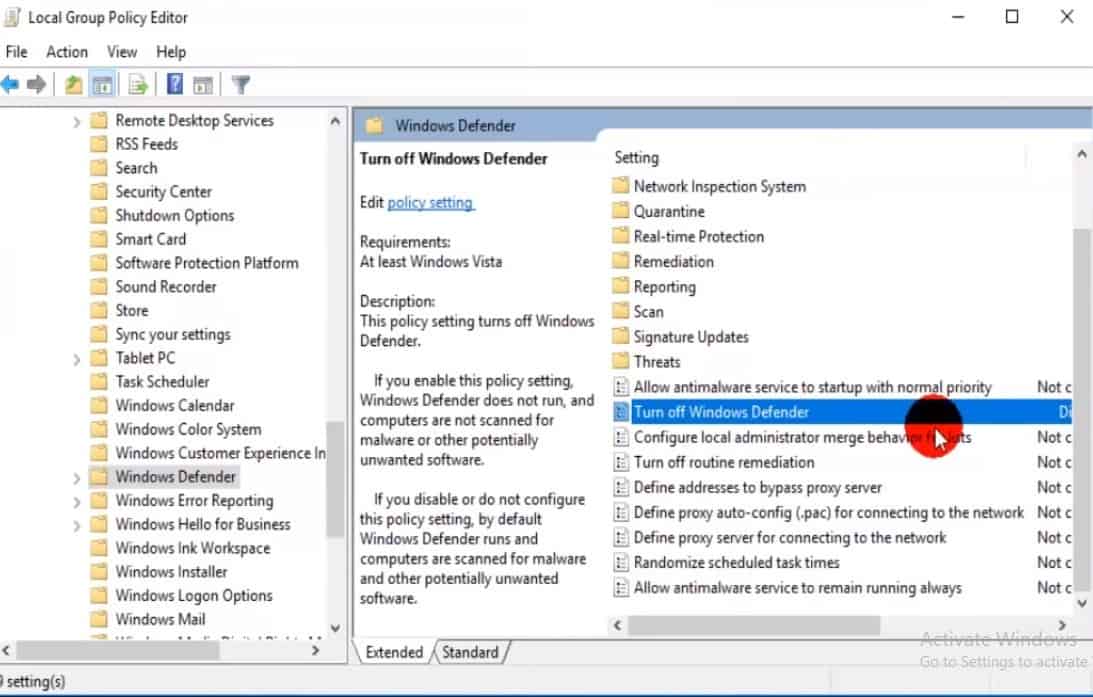The image size is (1093, 697).
Task: Open the Action menu
Action: 67,52
